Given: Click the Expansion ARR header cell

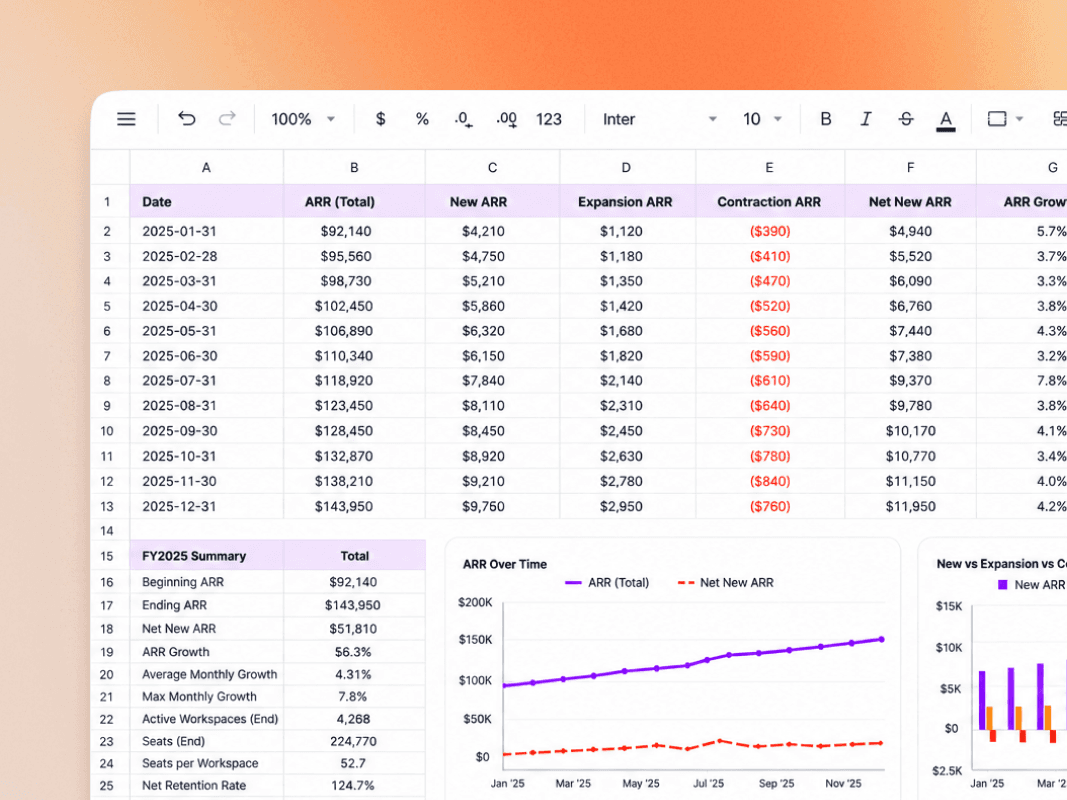Looking at the screenshot, I should click(x=626, y=201).
